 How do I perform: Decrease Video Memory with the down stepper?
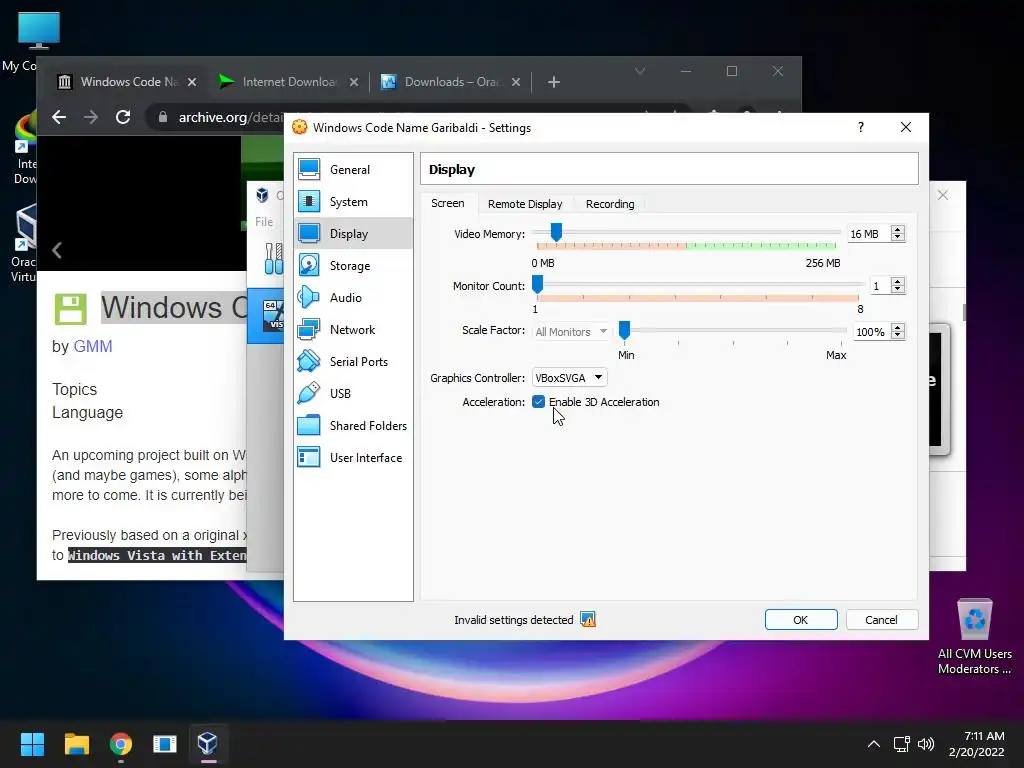click(x=898, y=238)
